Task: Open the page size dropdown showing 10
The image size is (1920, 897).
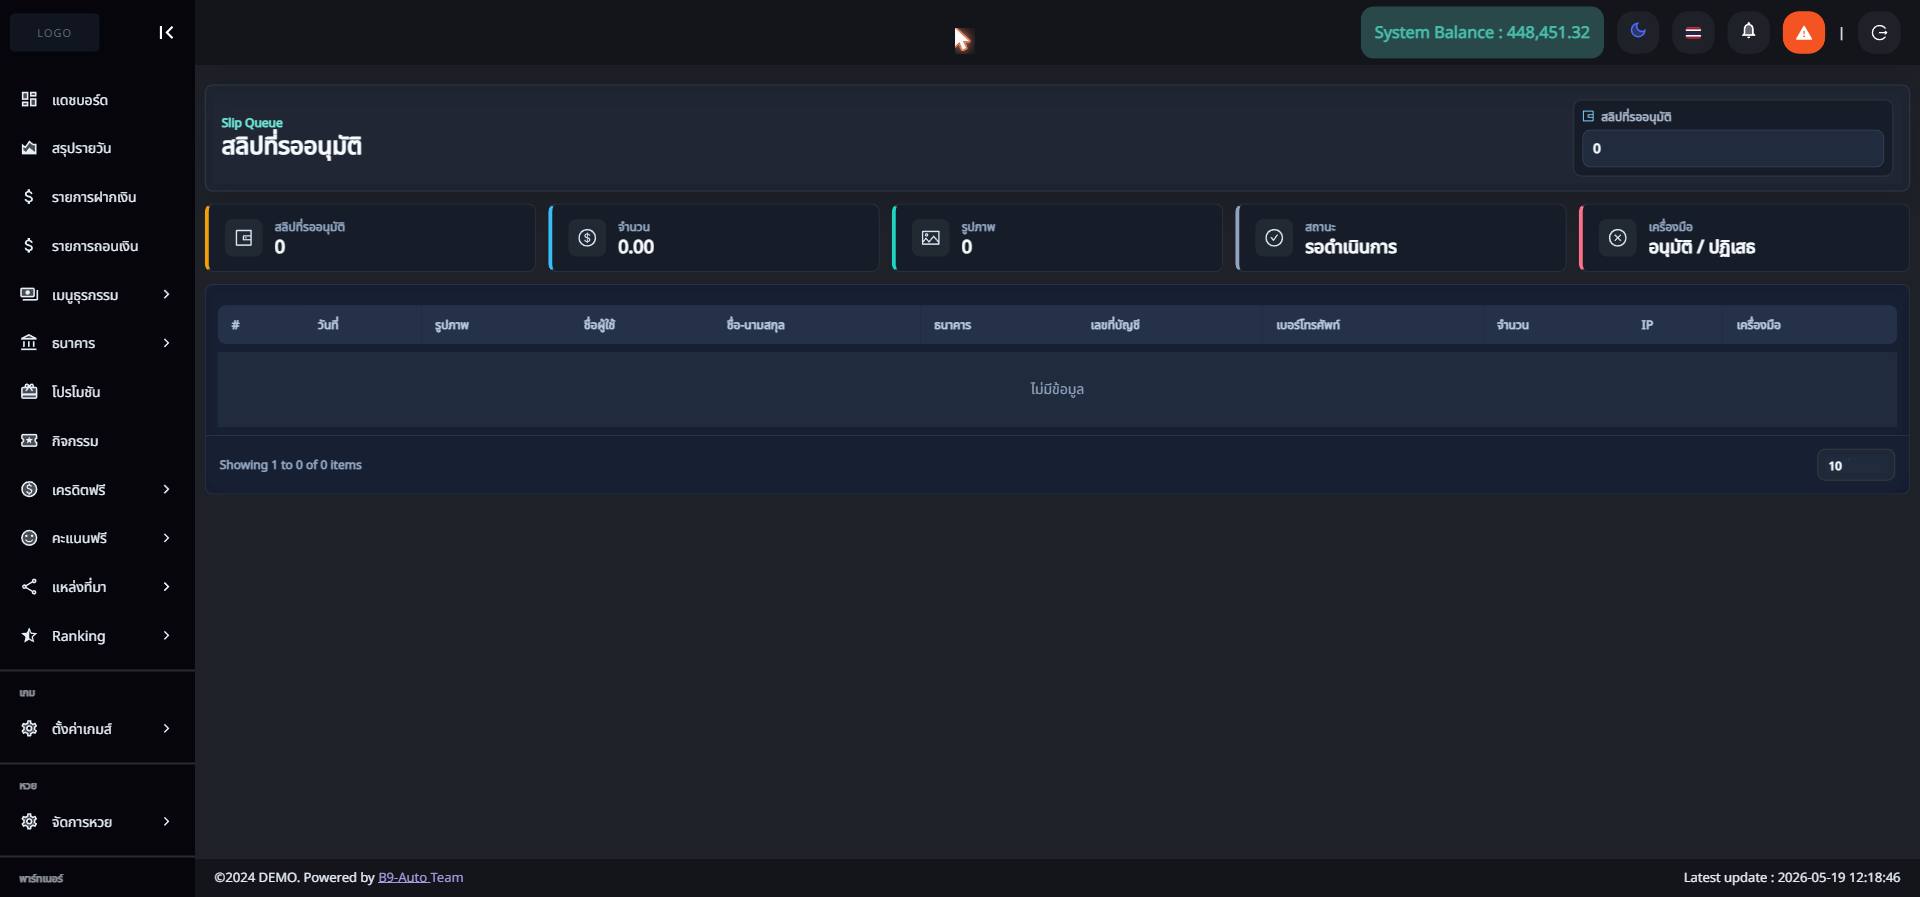Action: [1856, 465]
